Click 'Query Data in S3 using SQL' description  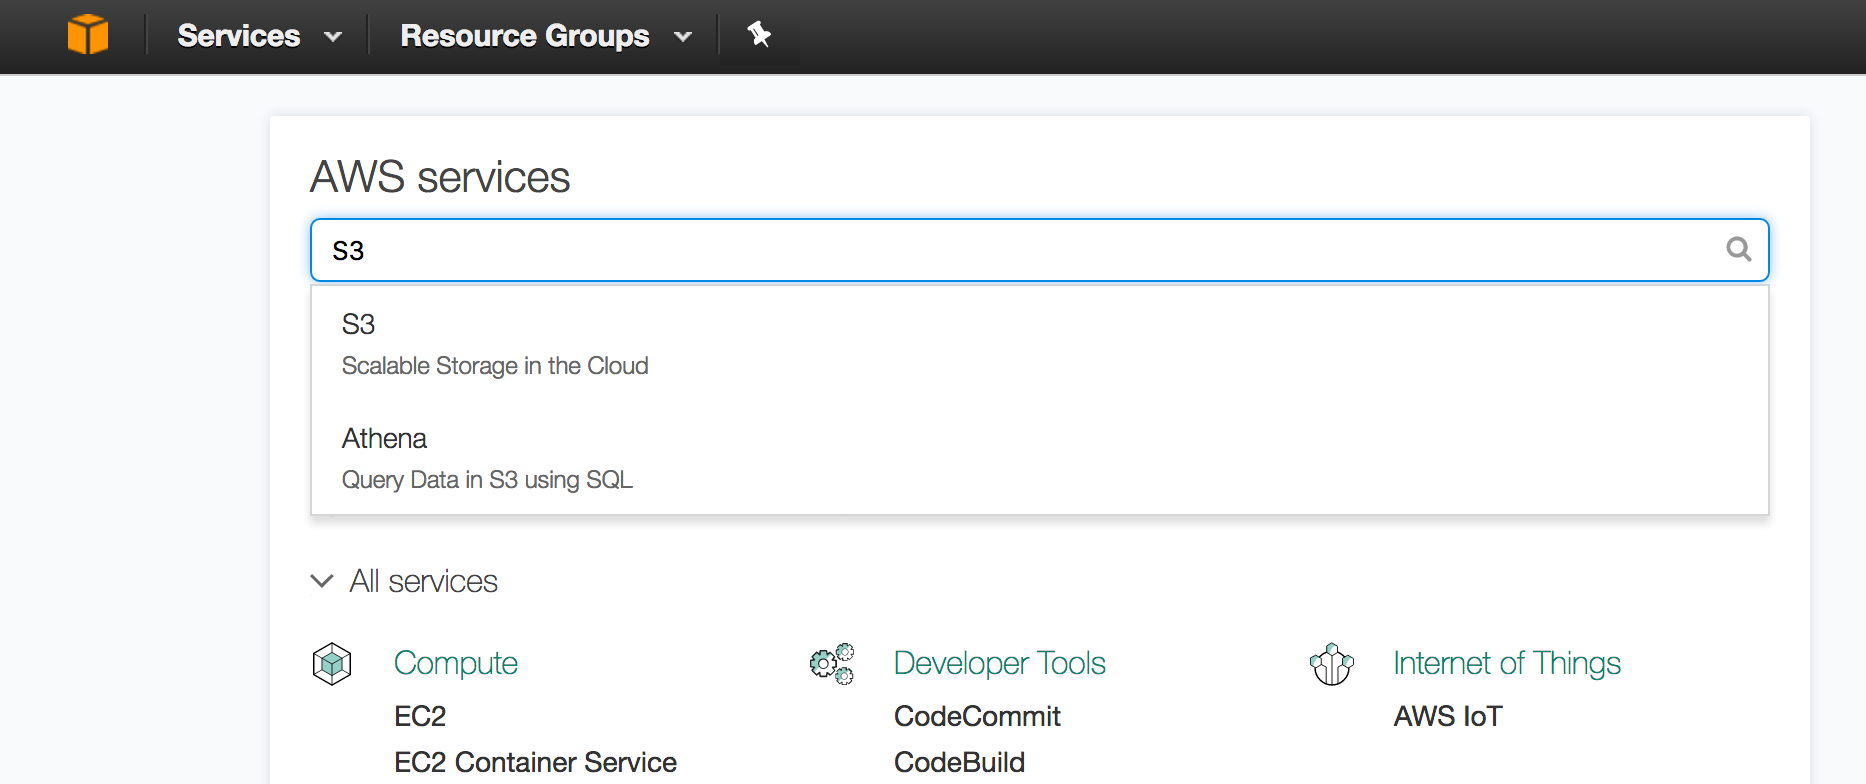[487, 480]
